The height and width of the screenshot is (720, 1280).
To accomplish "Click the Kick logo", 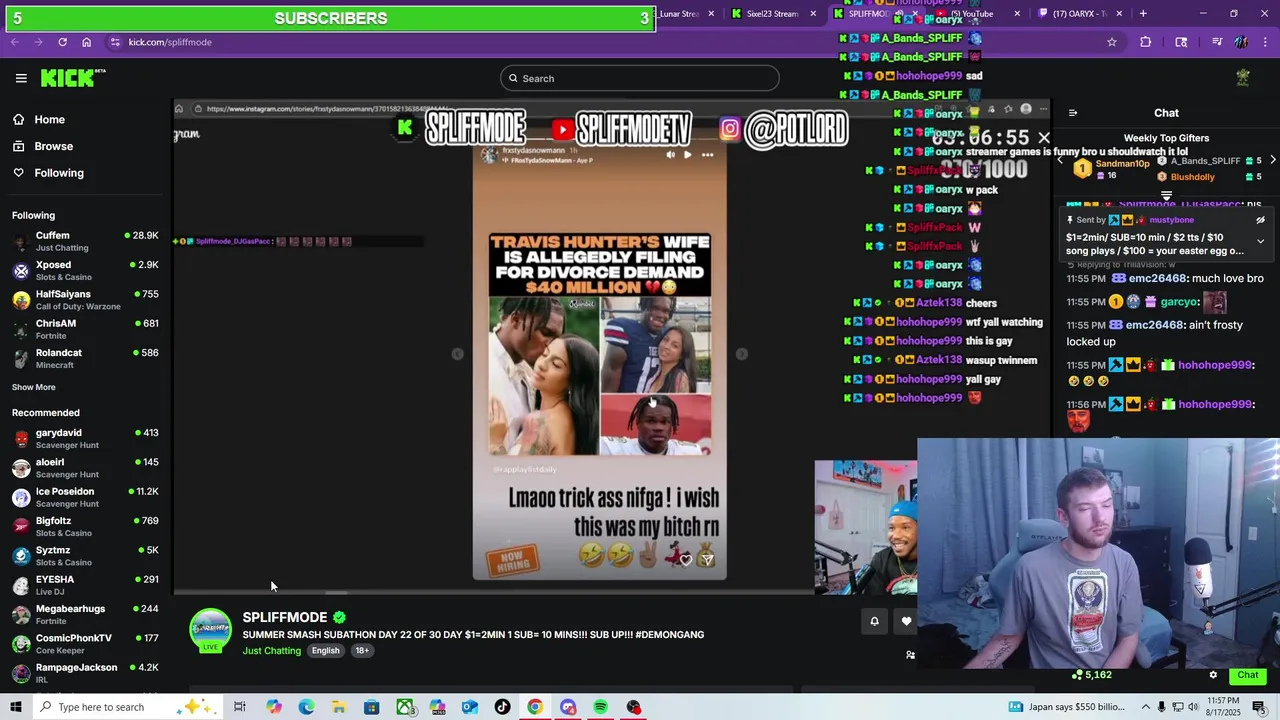I will pyautogui.click(x=73, y=78).
